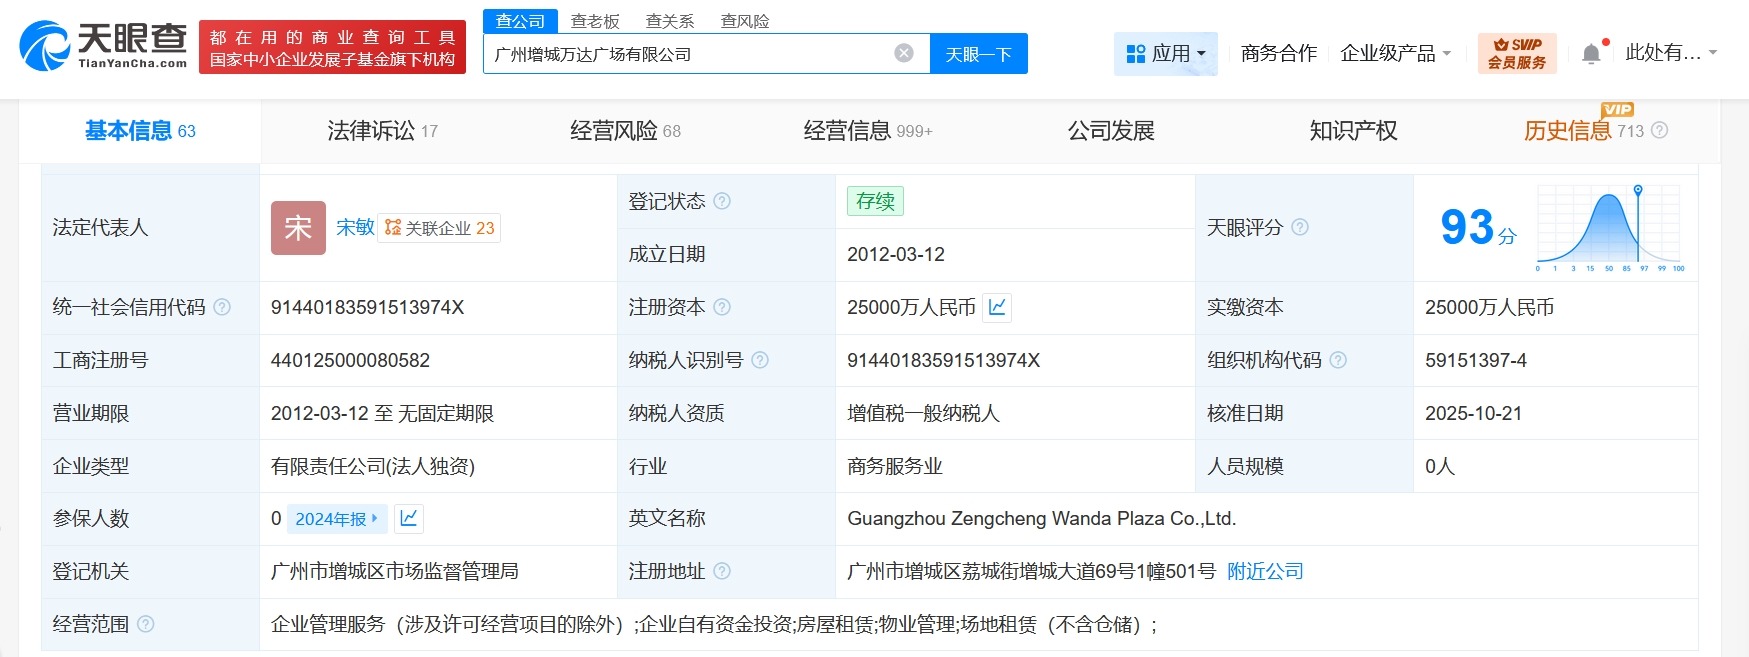
Task: Switch to the 法律诉讼 tab
Action: (382, 131)
